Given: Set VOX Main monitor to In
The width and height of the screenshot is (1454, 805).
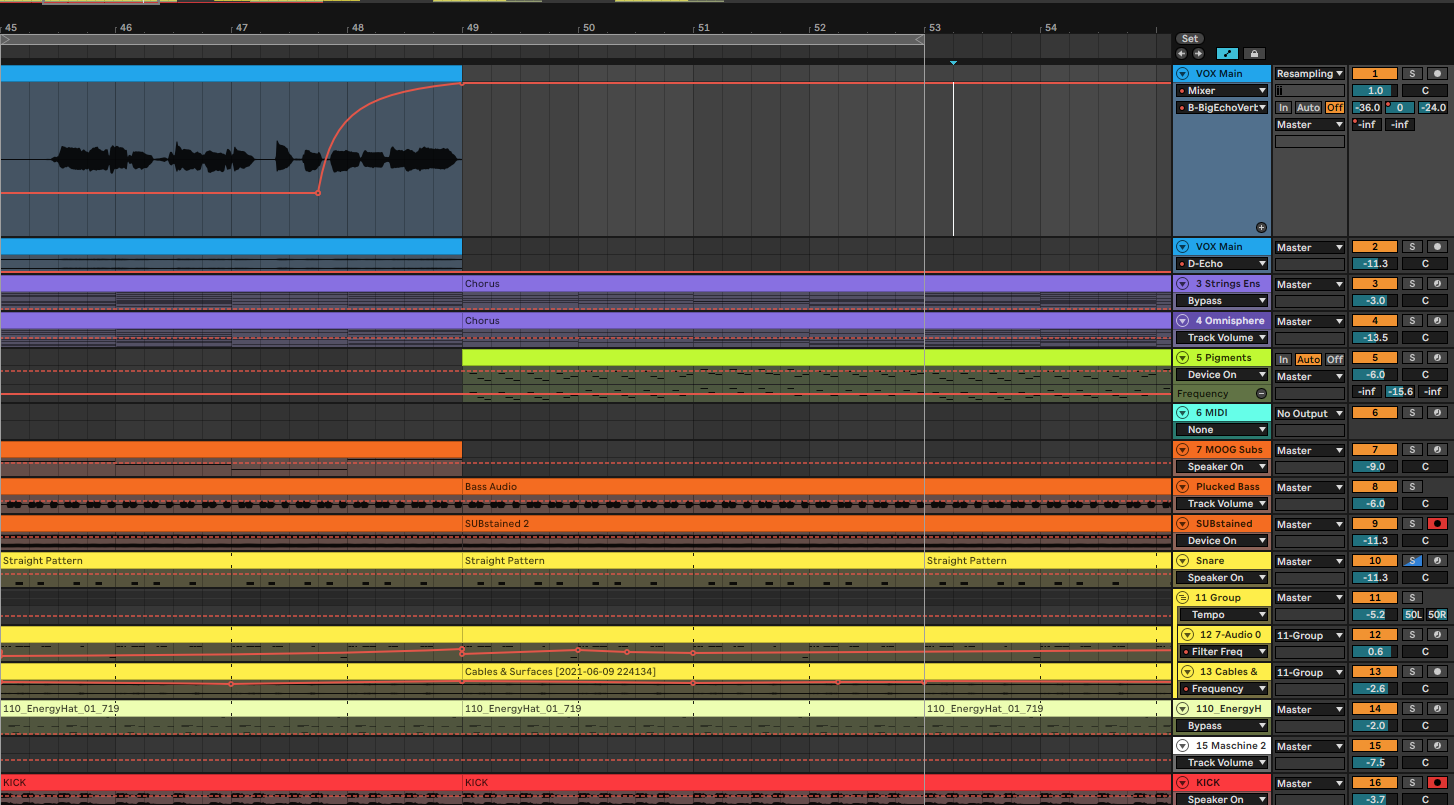Looking at the screenshot, I should (x=1284, y=108).
